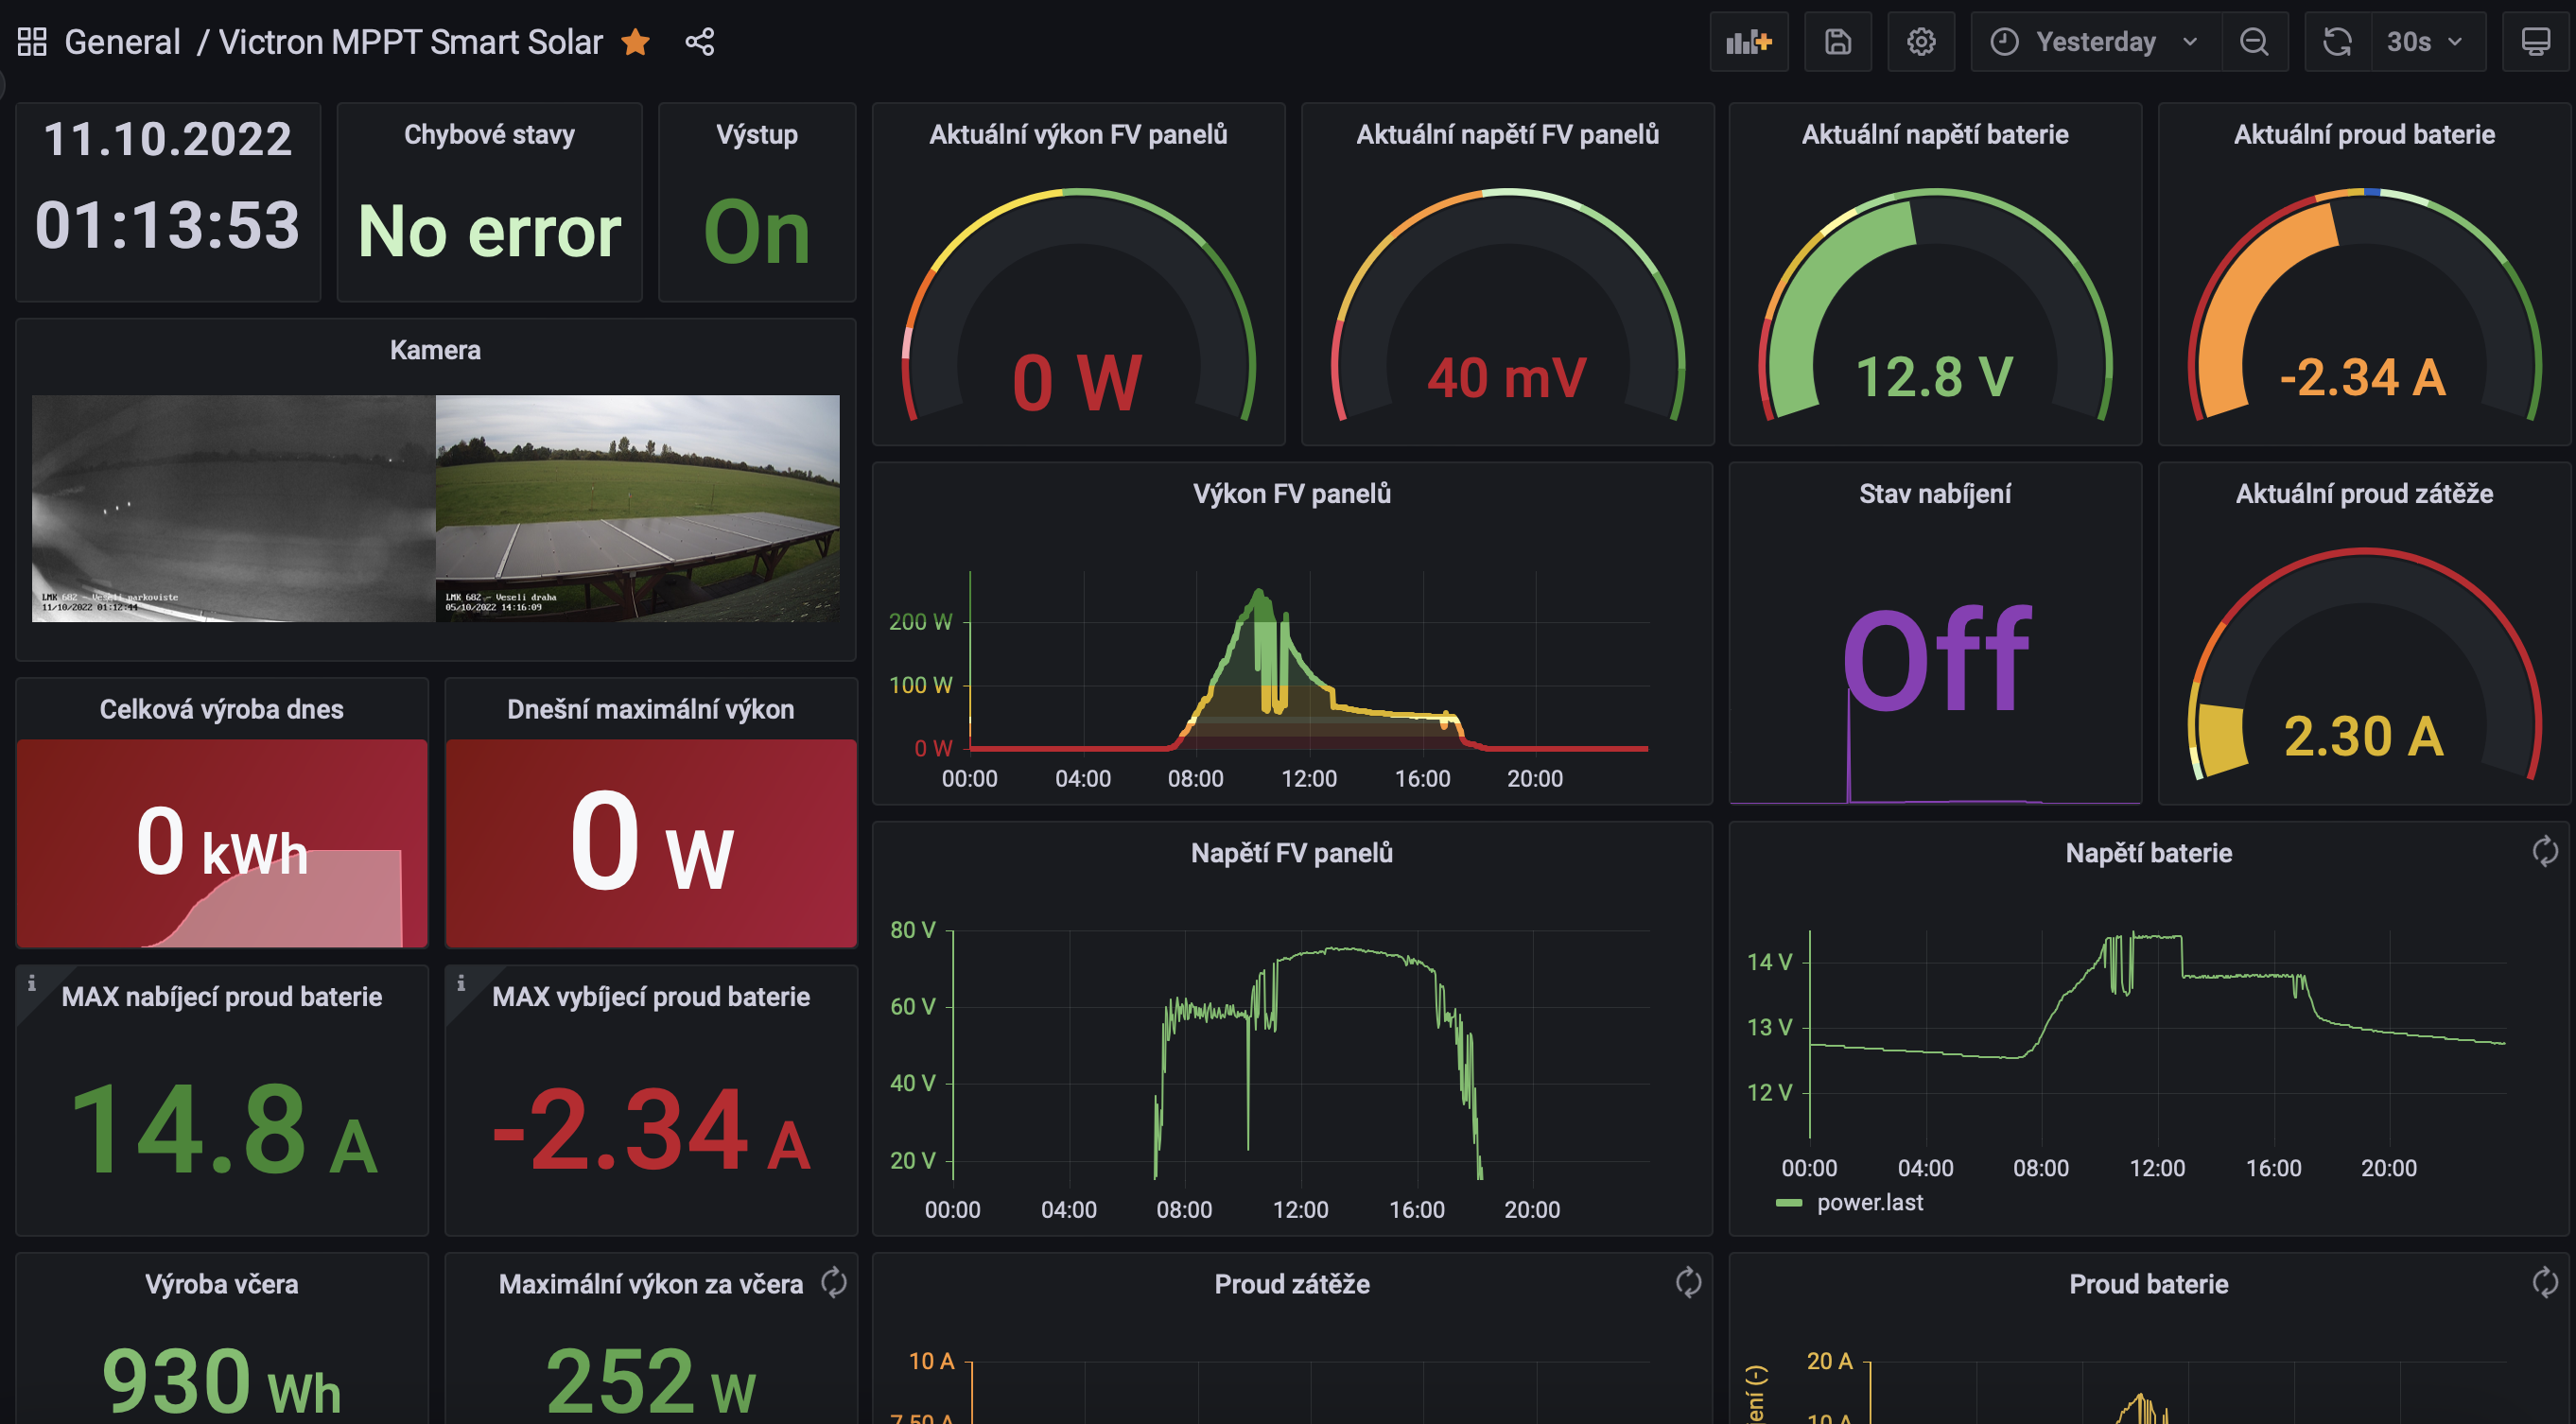Open the Napětí baterie panel title menu

click(2148, 853)
